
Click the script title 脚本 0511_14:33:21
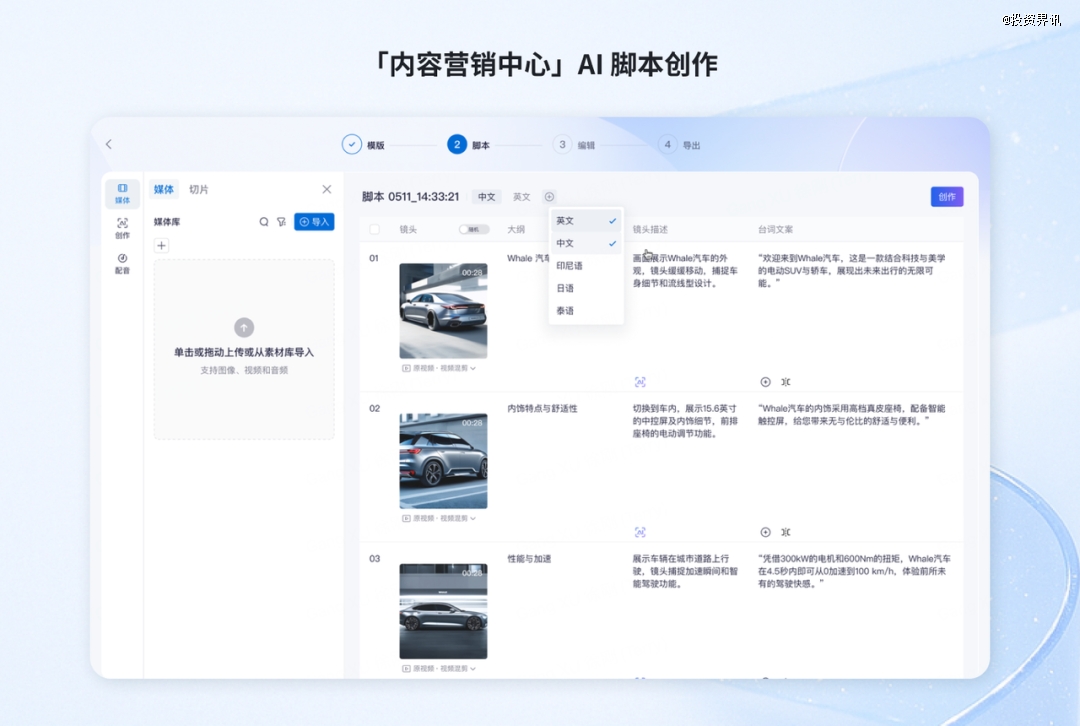click(x=411, y=197)
